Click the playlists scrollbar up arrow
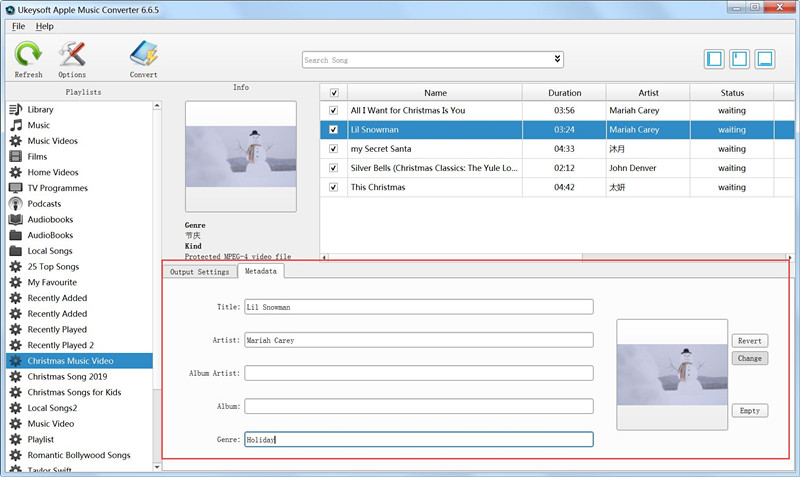 pos(157,106)
